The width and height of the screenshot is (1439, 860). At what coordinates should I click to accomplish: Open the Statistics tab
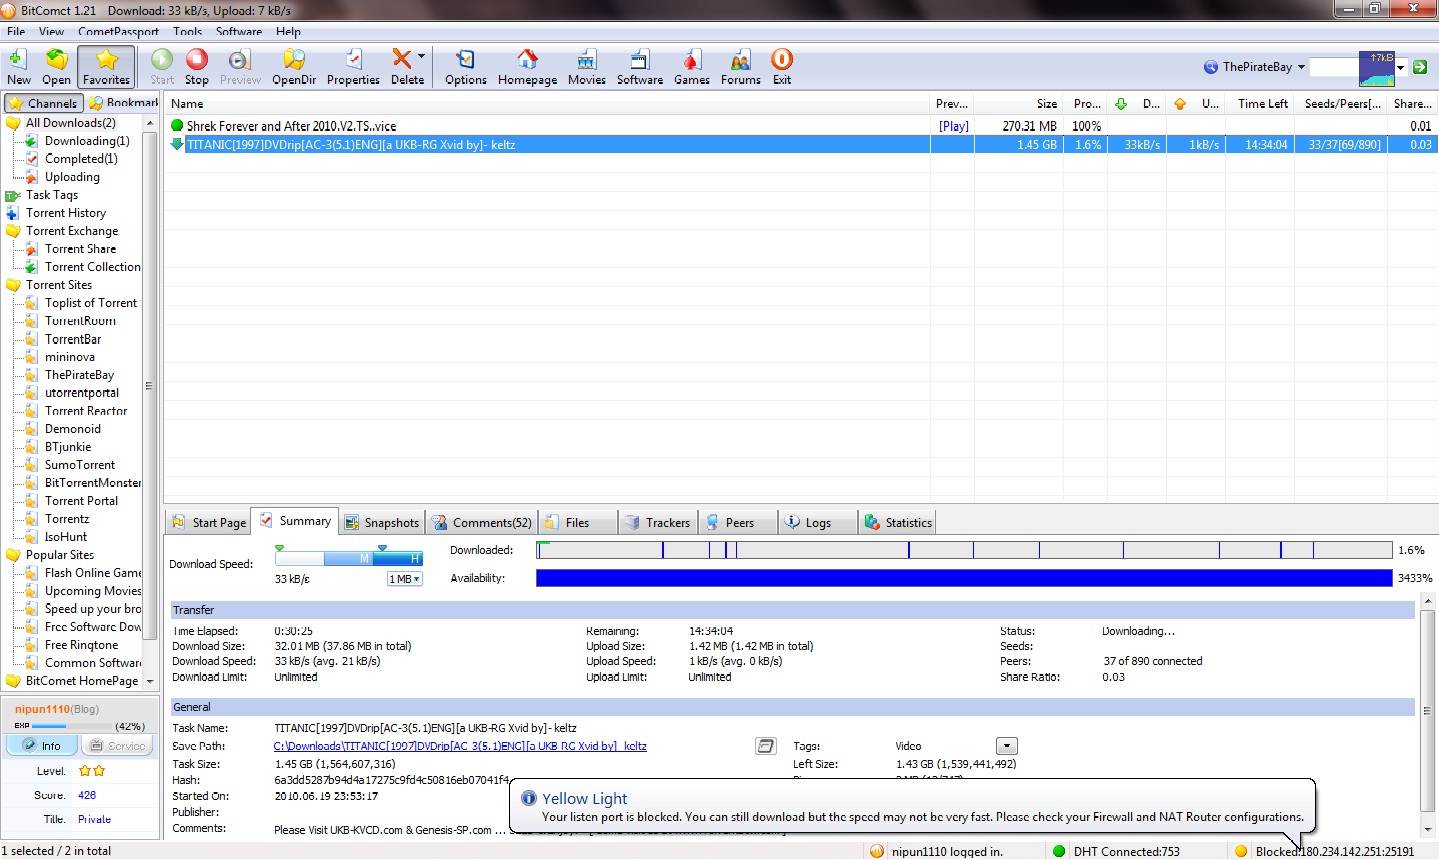[898, 522]
